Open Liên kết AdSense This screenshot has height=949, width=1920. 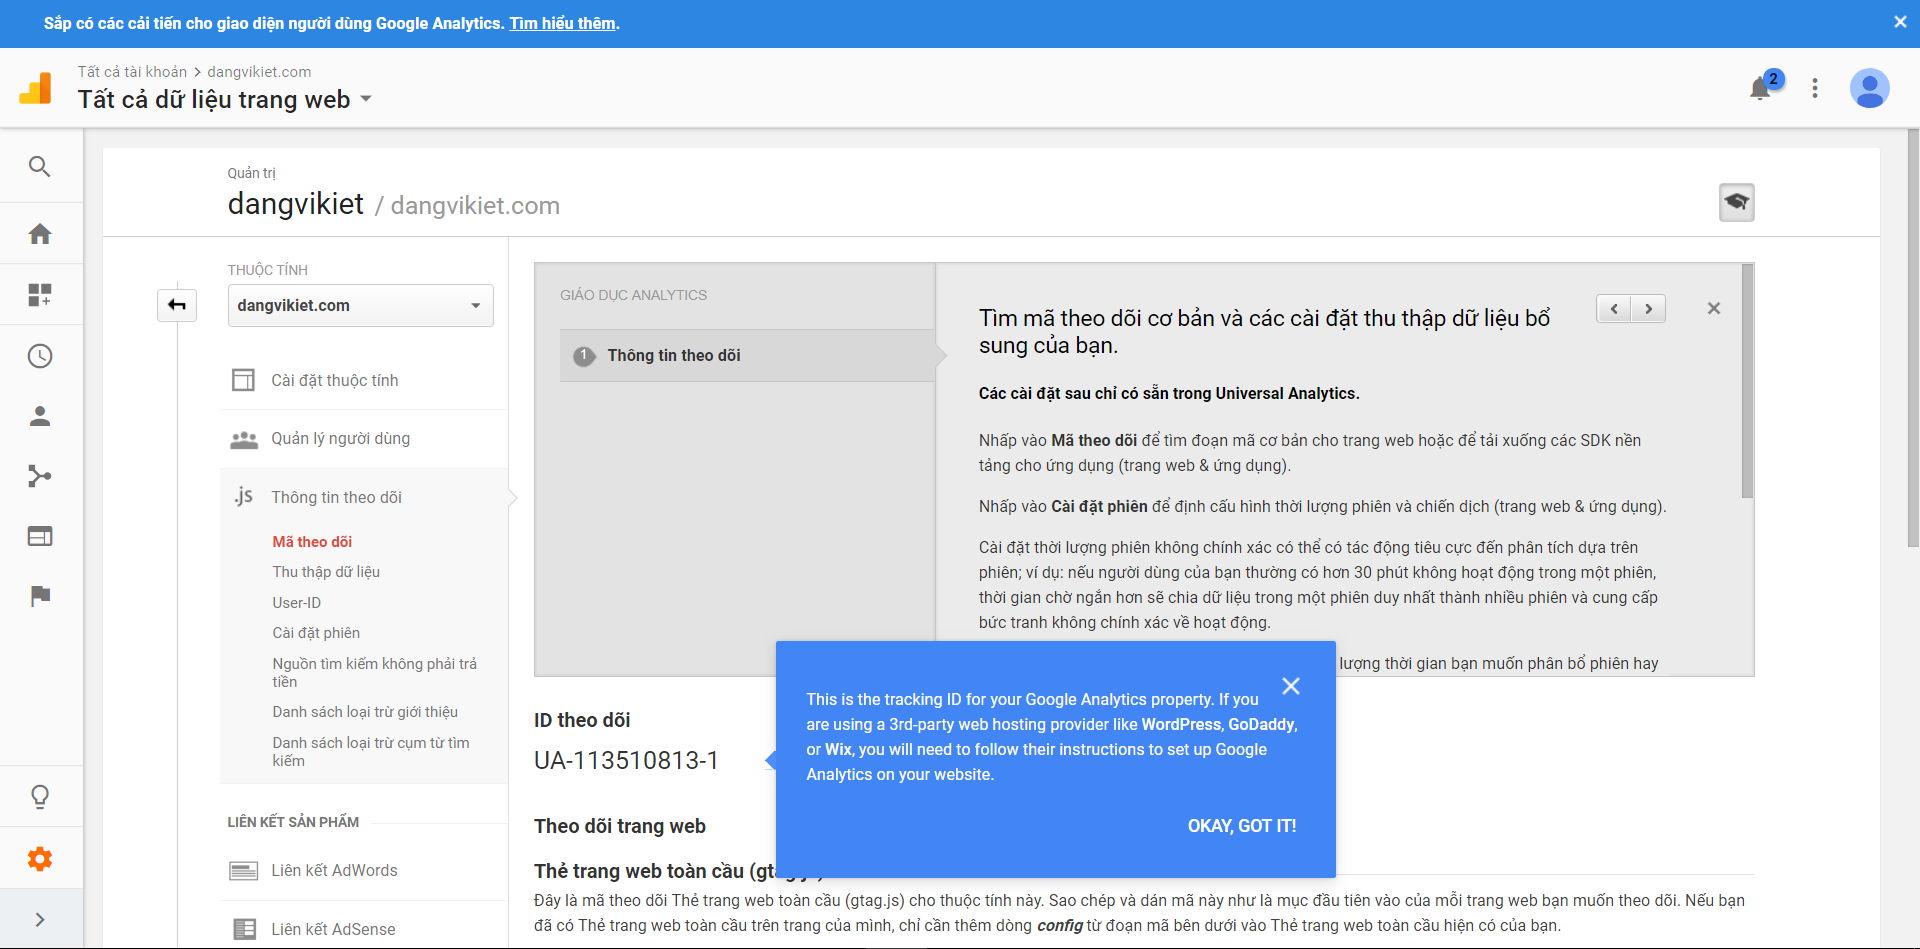pos(333,929)
